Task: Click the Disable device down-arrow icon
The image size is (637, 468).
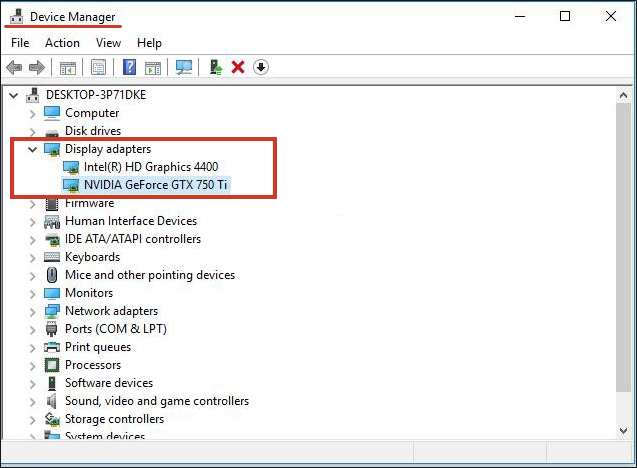Action: (x=261, y=67)
